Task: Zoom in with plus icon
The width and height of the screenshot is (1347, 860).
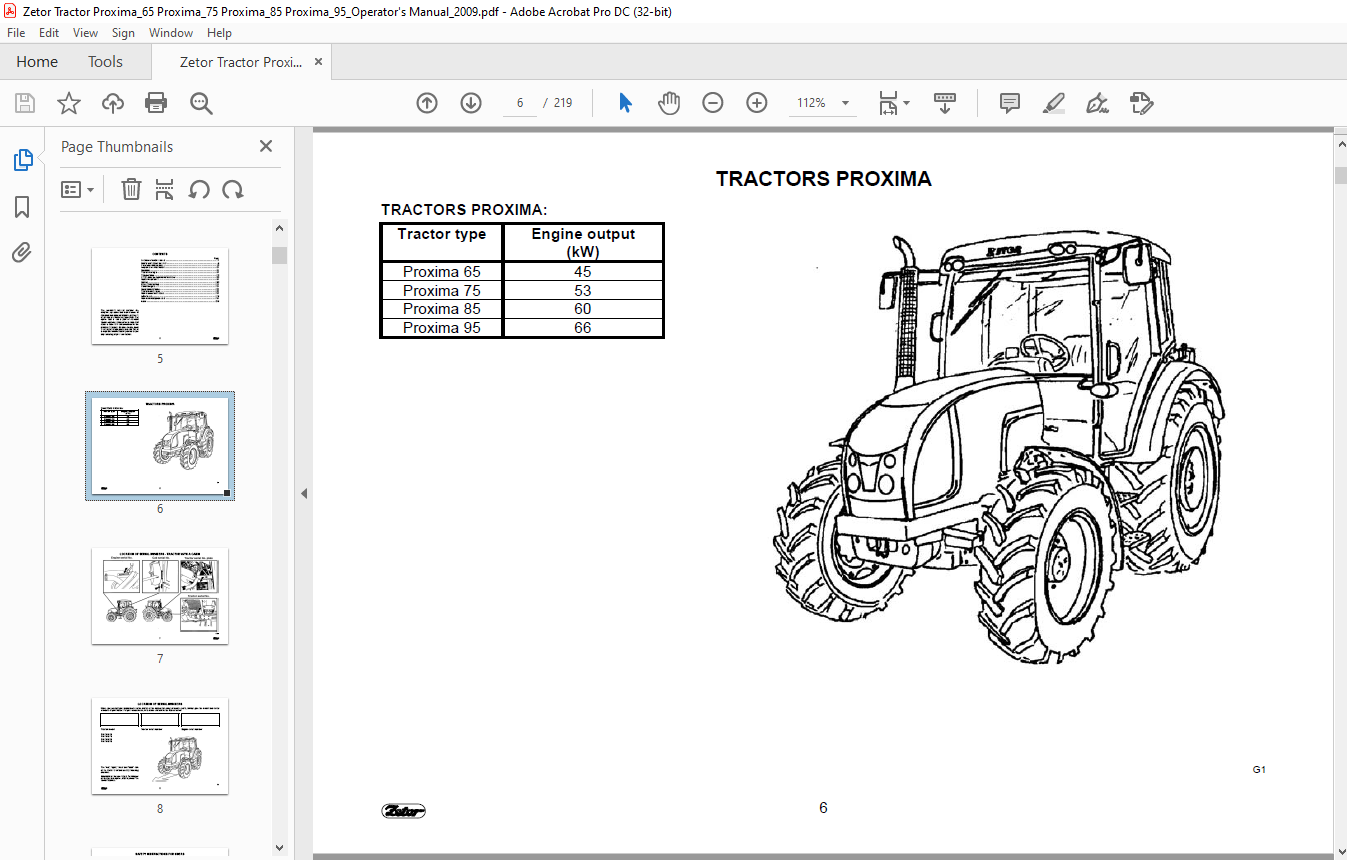Action: point(757,103)
